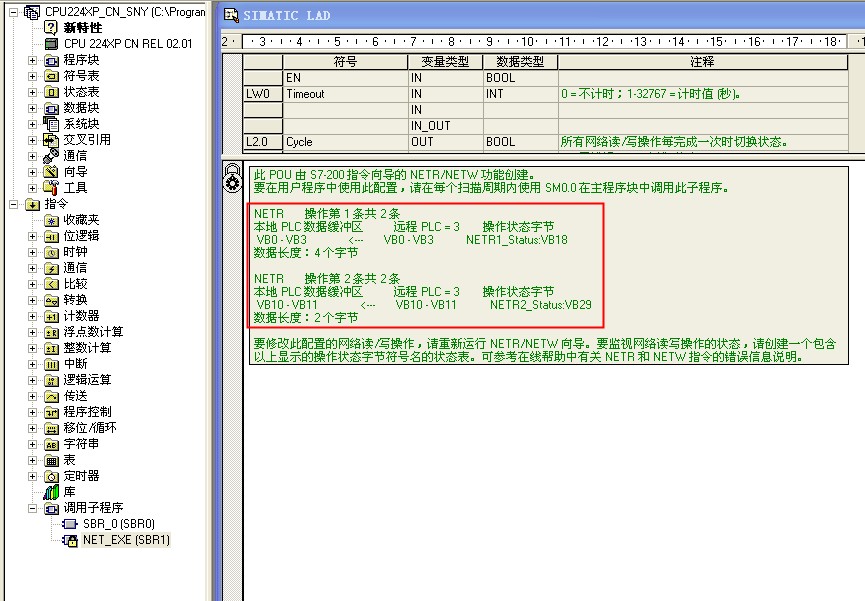This screenshot has width=865, height=601.
Task: Click the 工具 tools hammer icon
Action: (51, 188)
